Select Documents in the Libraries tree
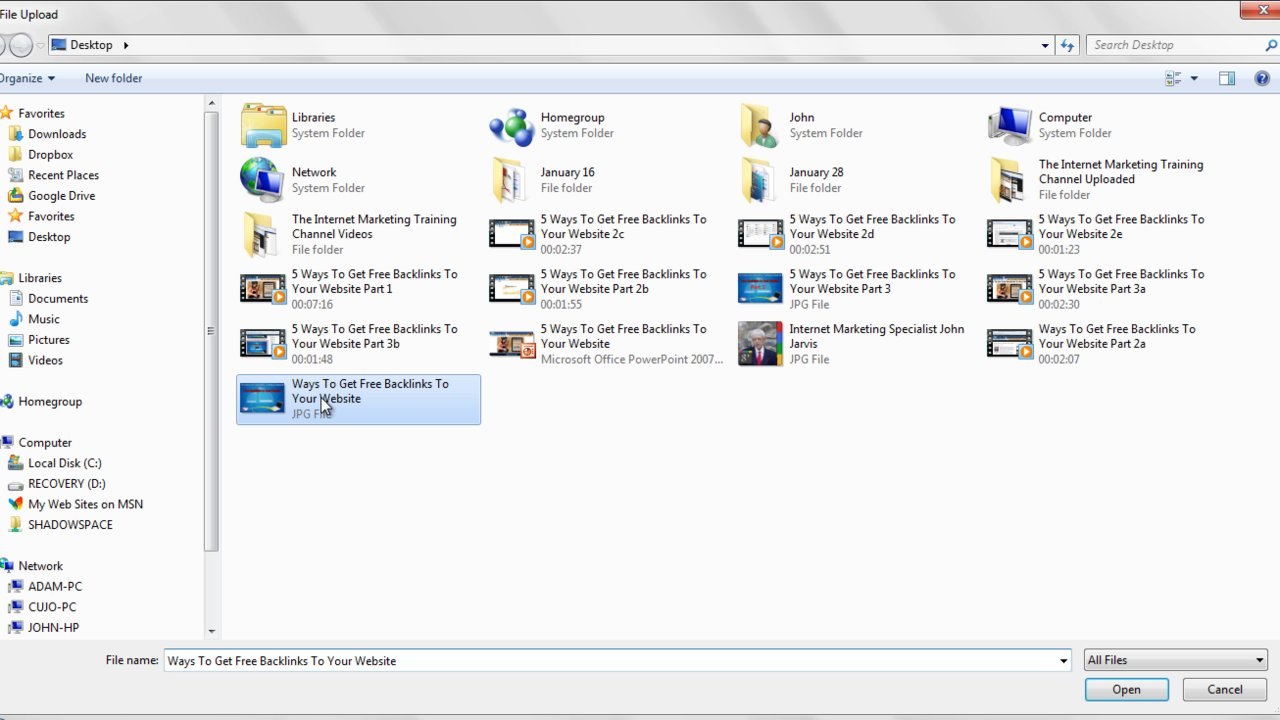The width and height of the screenshot is (1280, 720). pos(58,298)
